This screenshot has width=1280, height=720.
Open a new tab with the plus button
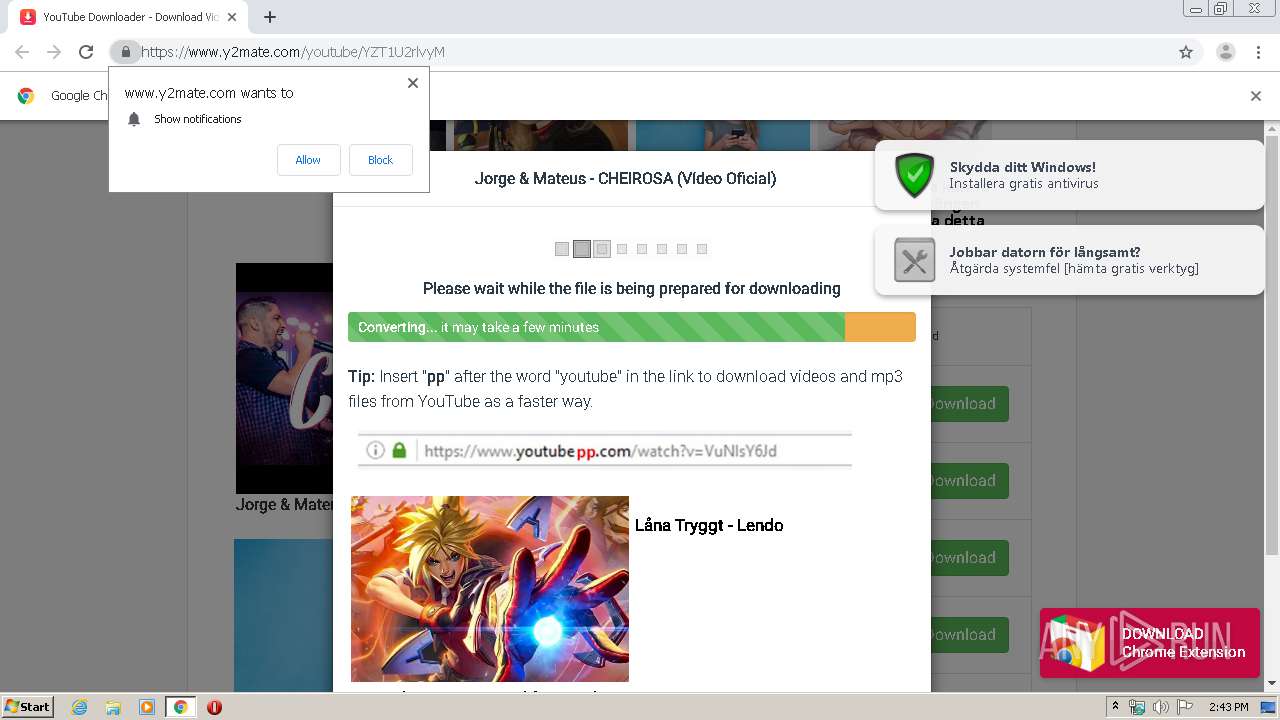(x=270, y=17)
